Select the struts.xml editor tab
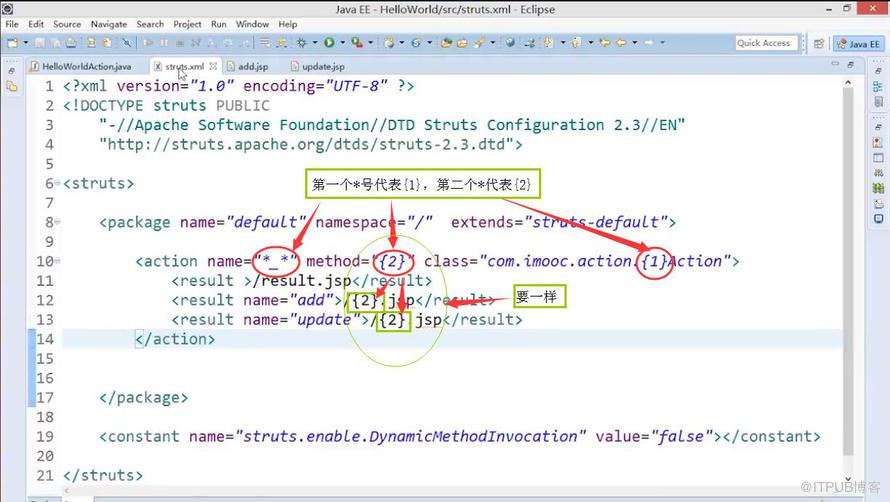Image resolution: width=890 pixels, height=502 pixels. pos(184,66)
